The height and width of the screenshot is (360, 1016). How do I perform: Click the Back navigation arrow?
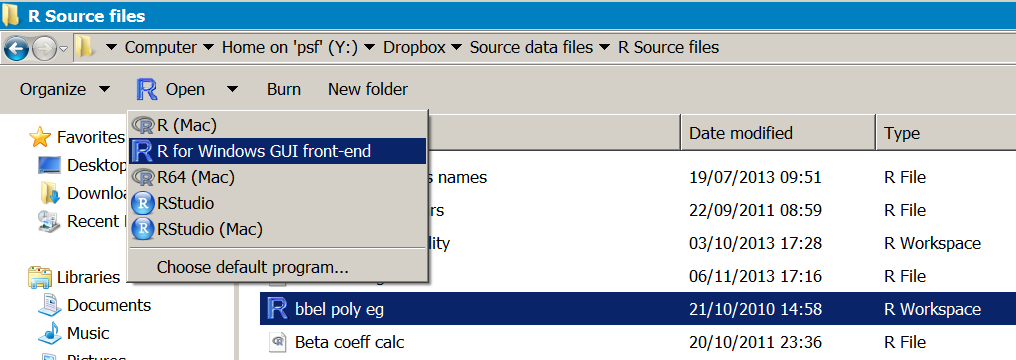16,49
